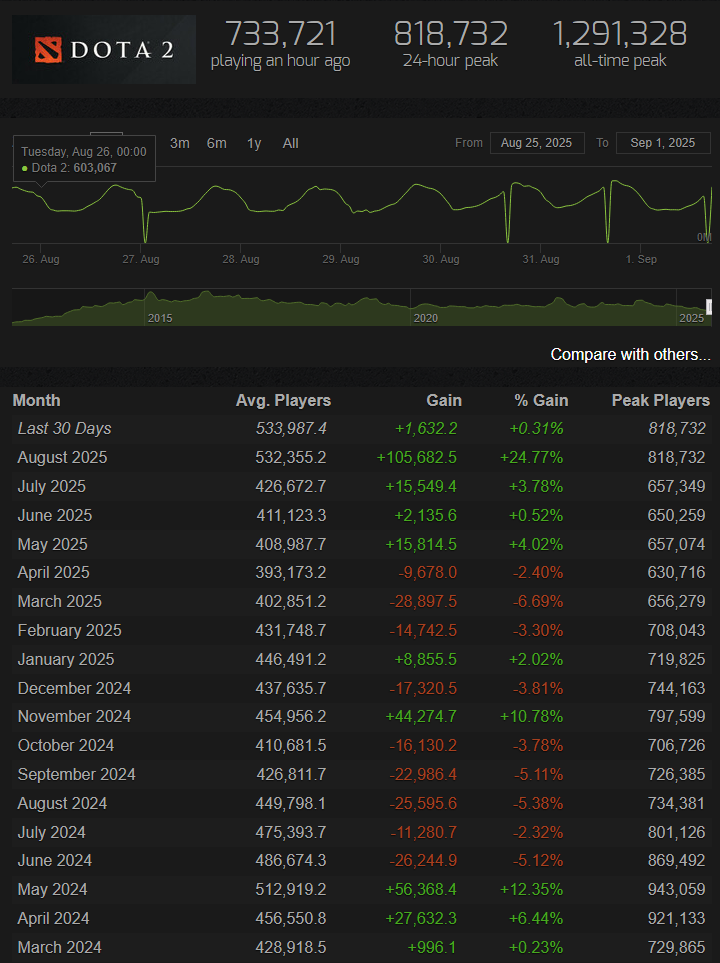Click 2020 area in navigator timeline
720x963 pixels.
[426, 317]
